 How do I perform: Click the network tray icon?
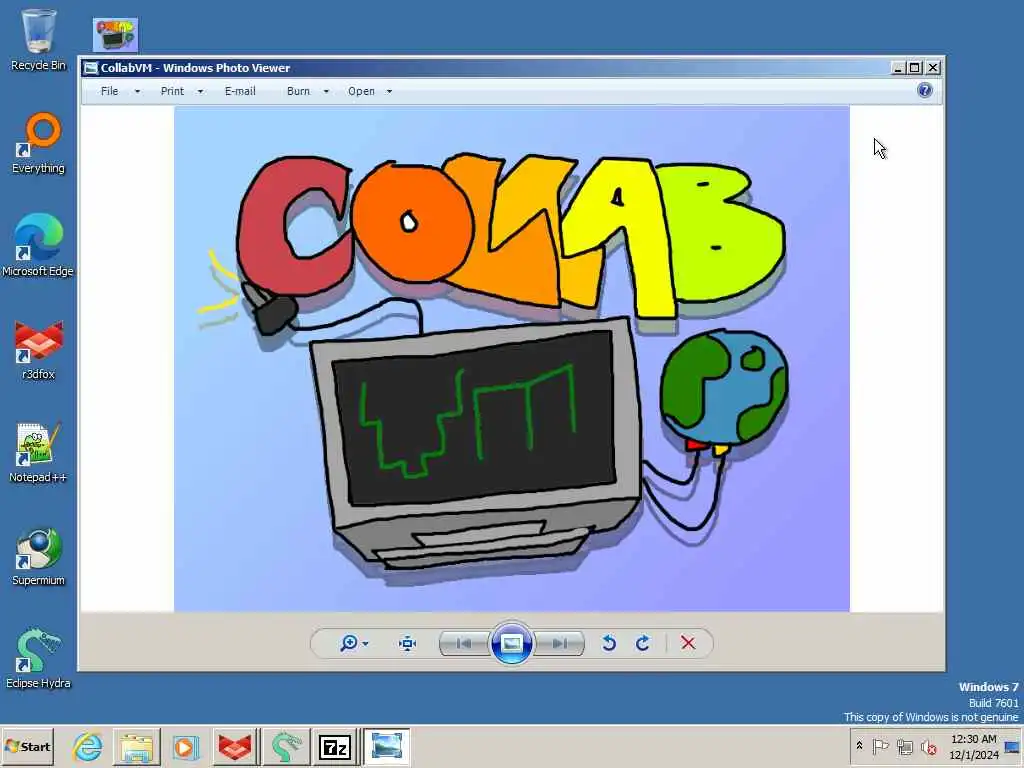[904, 746]
